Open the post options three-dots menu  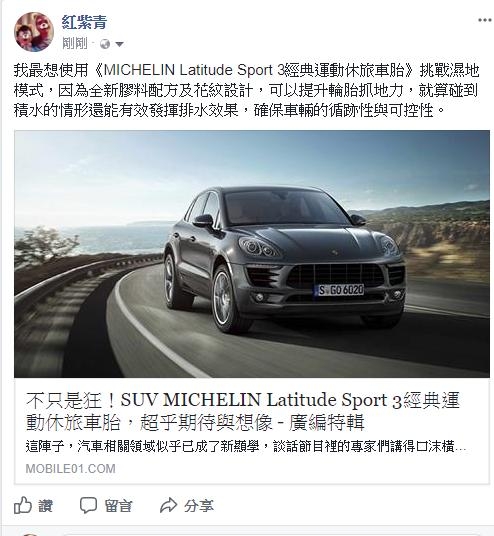[484, 20]
